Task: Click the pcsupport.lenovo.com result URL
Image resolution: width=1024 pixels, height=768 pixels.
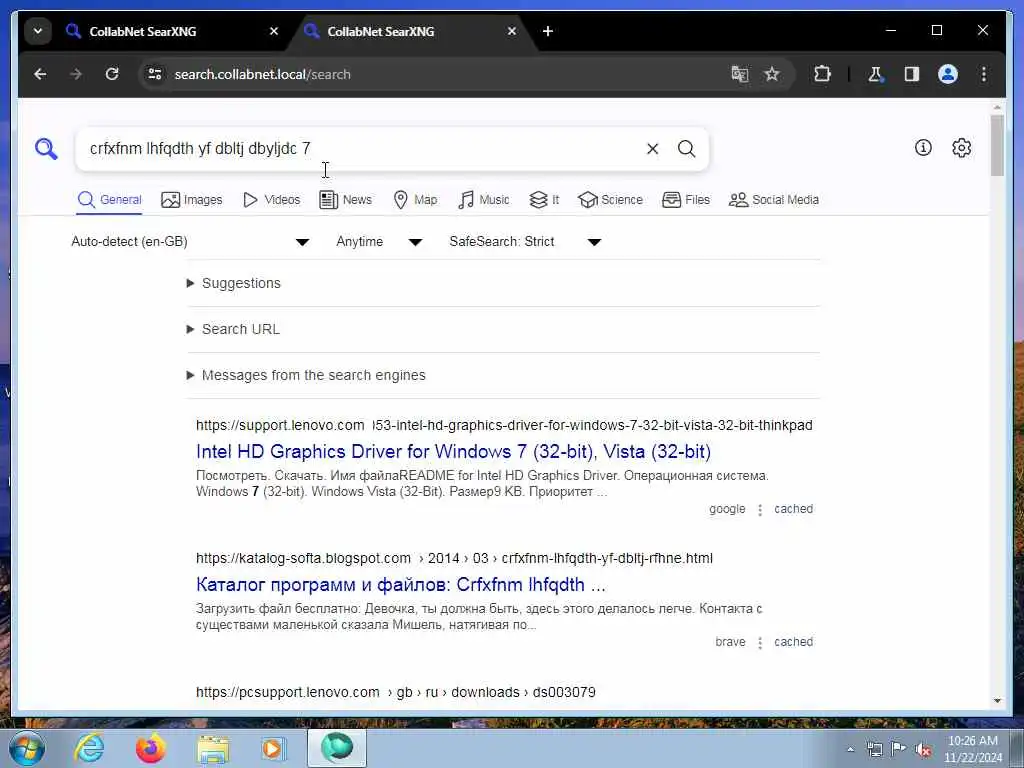Action: click(x=396, y=692)
